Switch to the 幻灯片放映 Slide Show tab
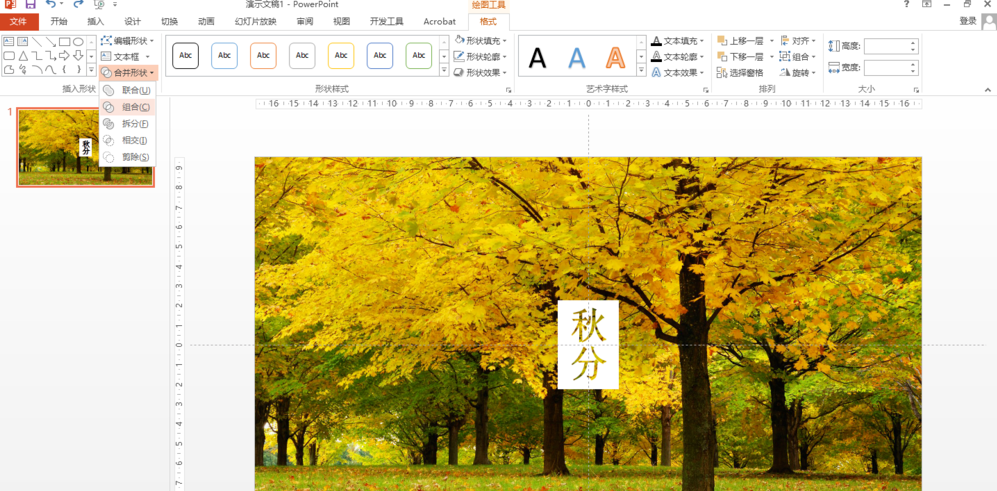The width and height of the screenshot is (997, 491). click(x=255, y=22)
